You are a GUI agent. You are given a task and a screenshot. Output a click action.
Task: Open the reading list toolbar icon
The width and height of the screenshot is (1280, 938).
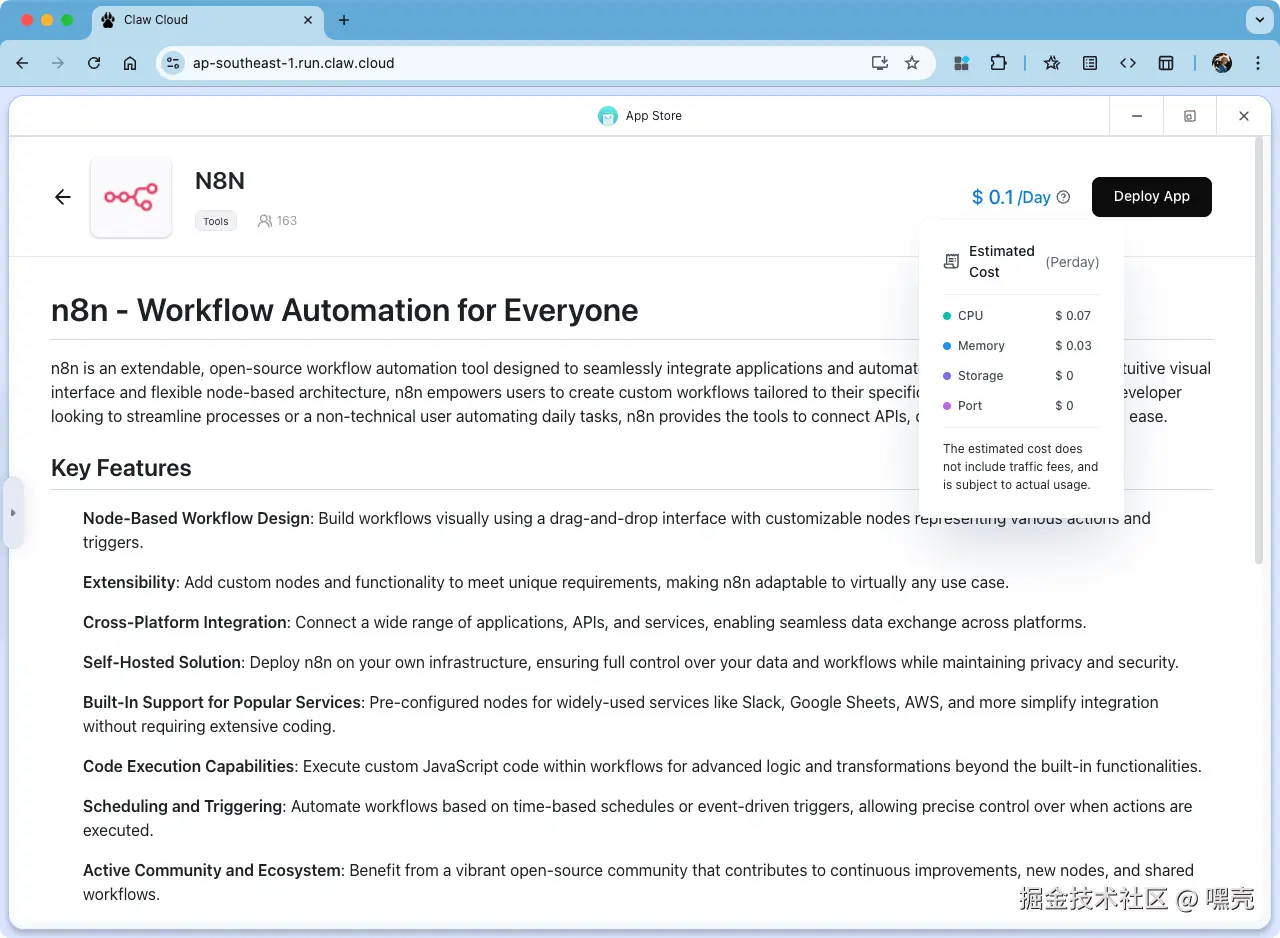tap(1090, 63)
